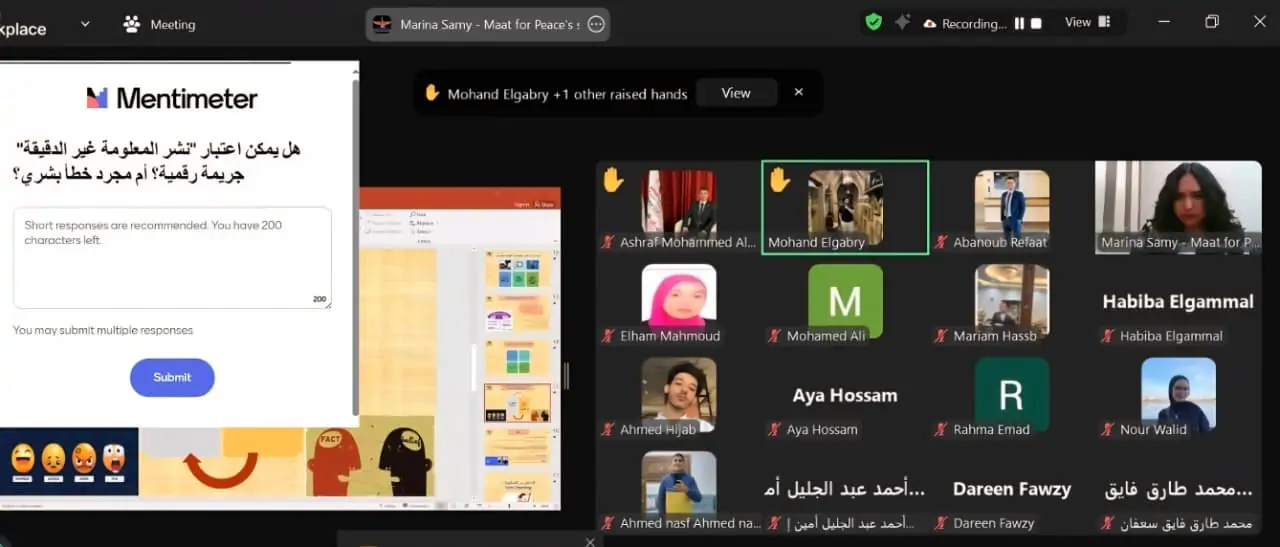The image size is (1280, 547).
Task: Stop the meeting recording
Action: click(1036, 23)
